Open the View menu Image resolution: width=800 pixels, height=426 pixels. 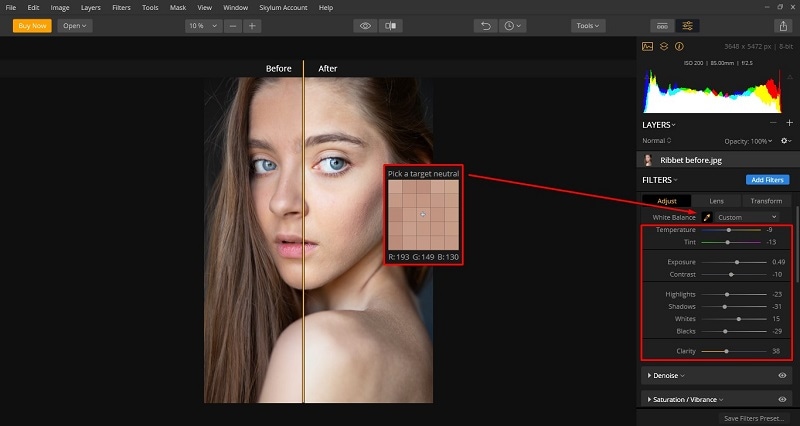[x=205, y=8]
